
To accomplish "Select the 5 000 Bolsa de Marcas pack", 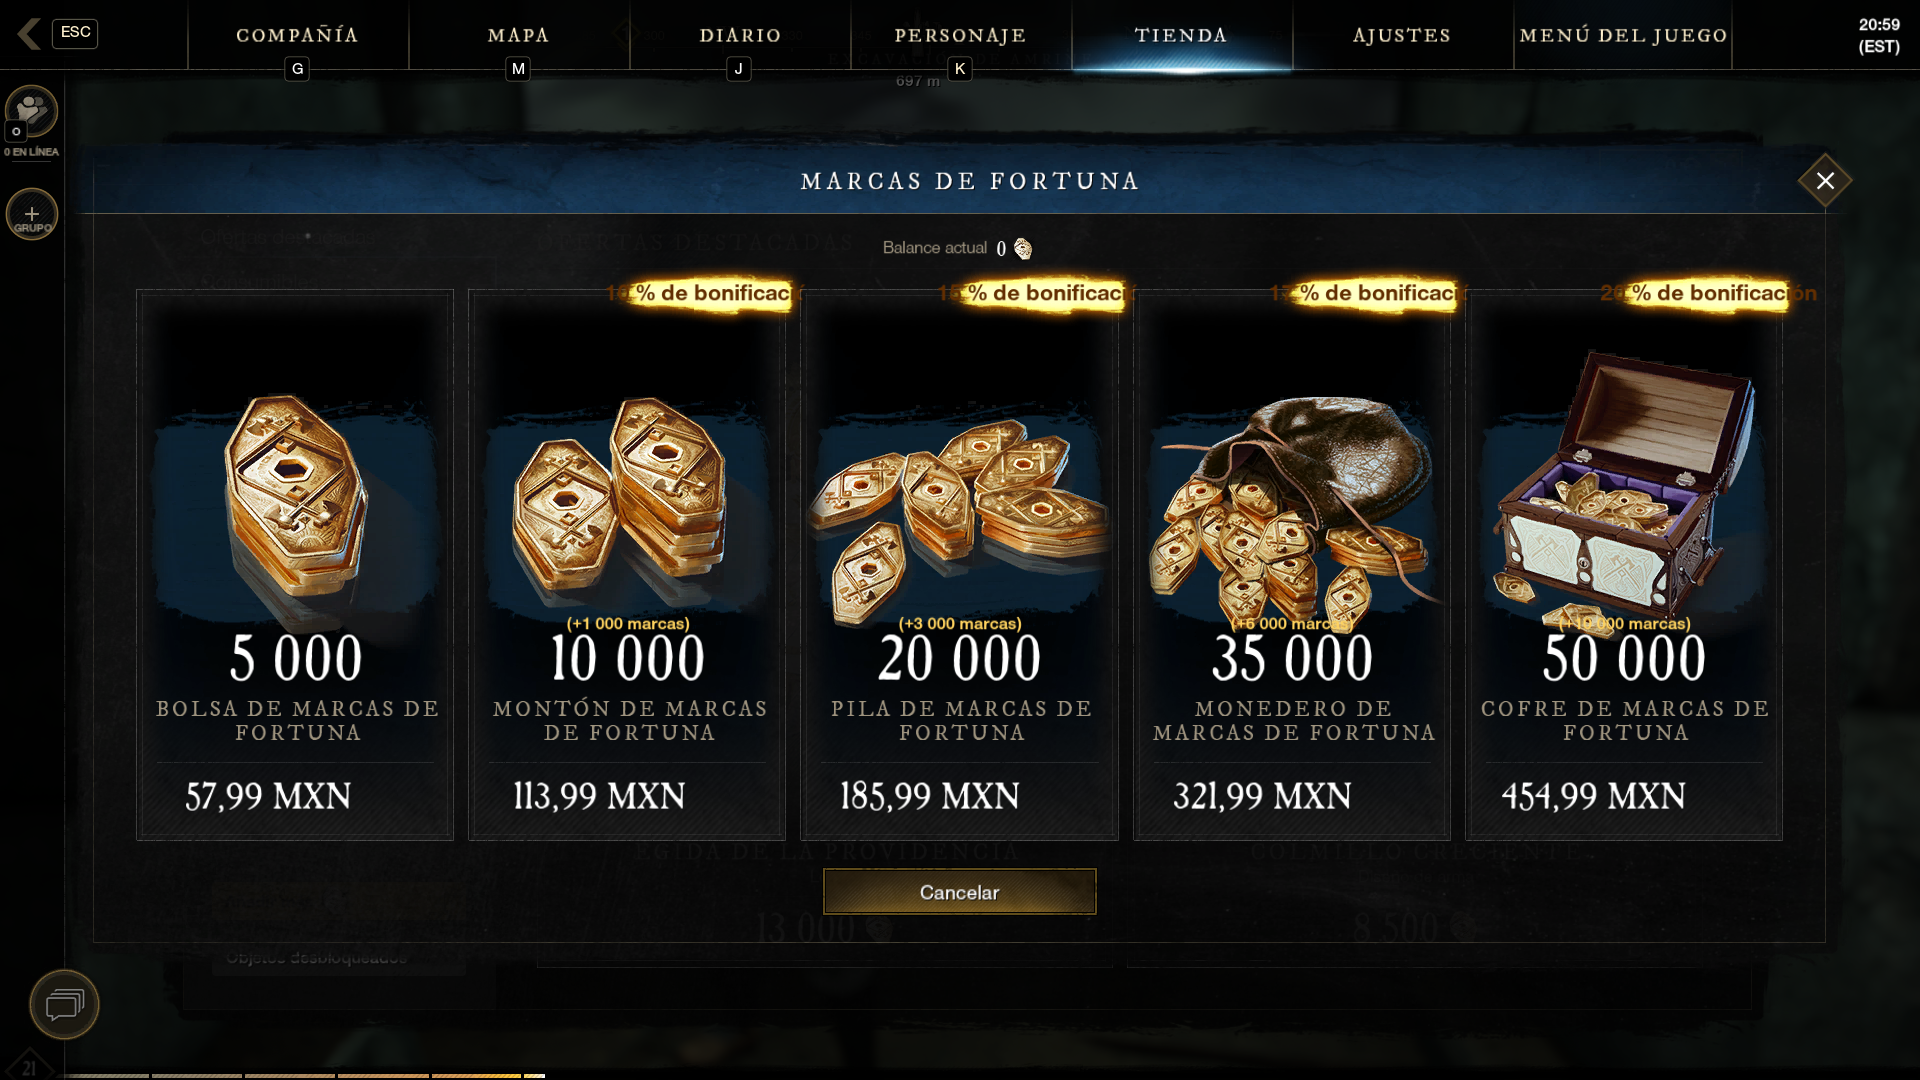I will pos(295,565).
